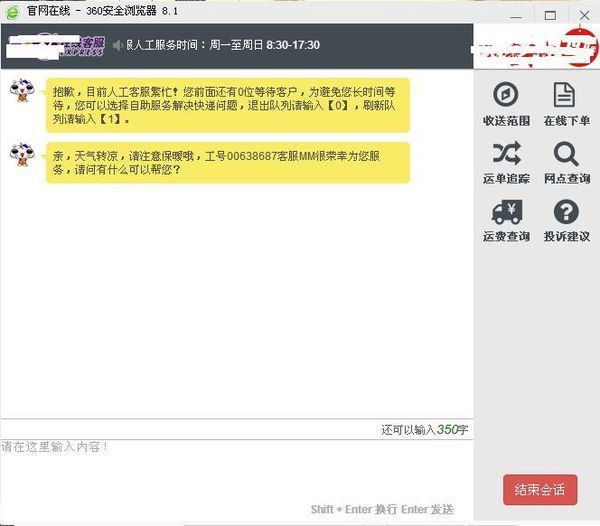This screenshot has width=600, height=526.
Task: Maximize the browser window
Action: point(549,15)
